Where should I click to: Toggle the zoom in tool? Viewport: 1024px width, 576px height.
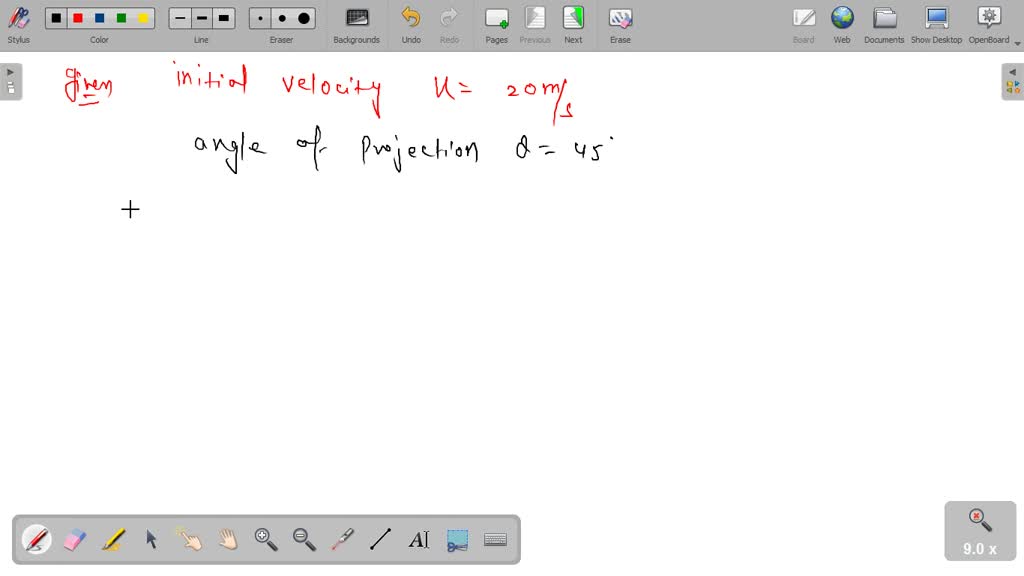(x=265, y=539)
